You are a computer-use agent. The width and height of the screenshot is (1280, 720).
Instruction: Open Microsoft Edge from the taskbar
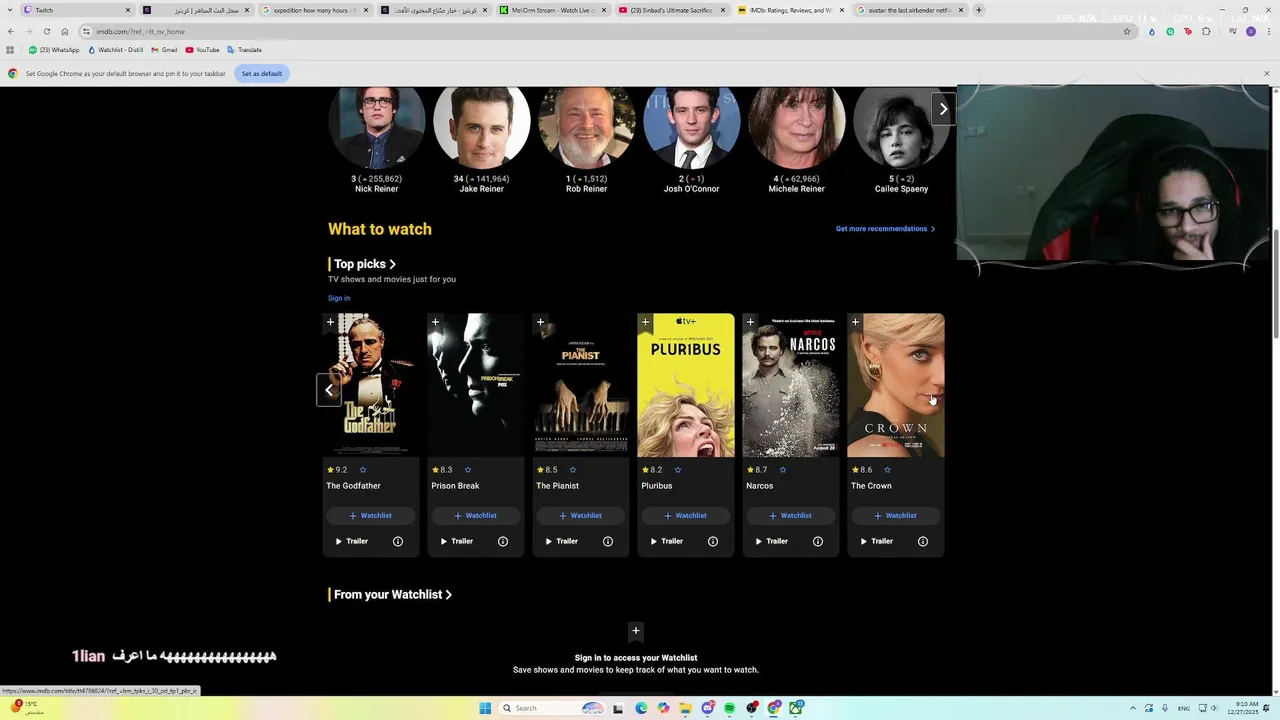click(x=641, y=708)
